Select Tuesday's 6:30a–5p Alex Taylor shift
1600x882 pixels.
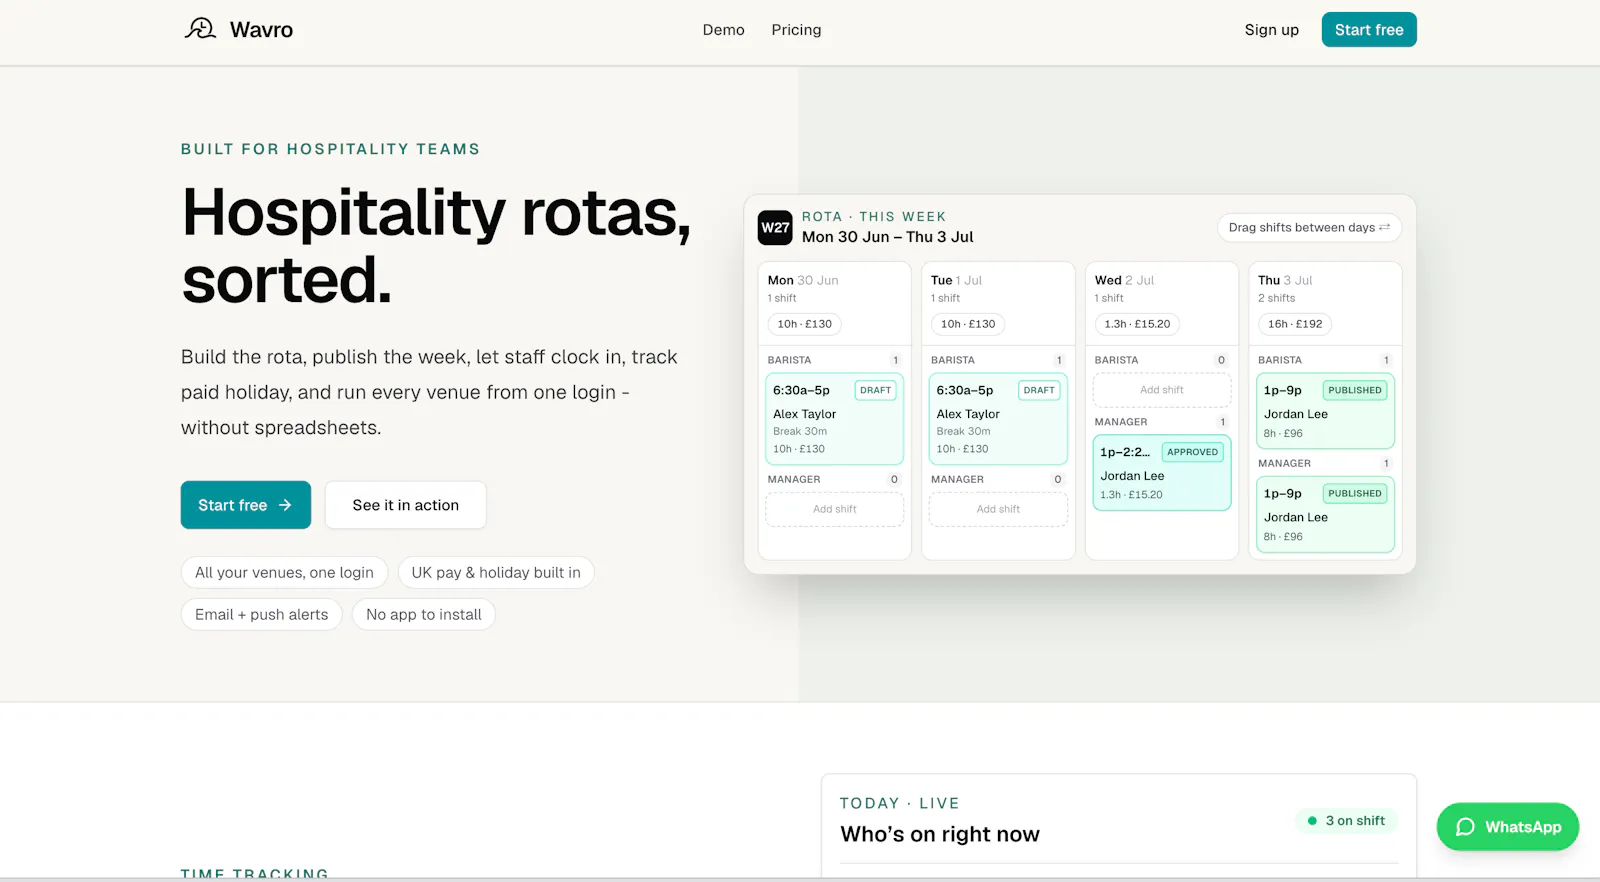(x=998, y=419)
